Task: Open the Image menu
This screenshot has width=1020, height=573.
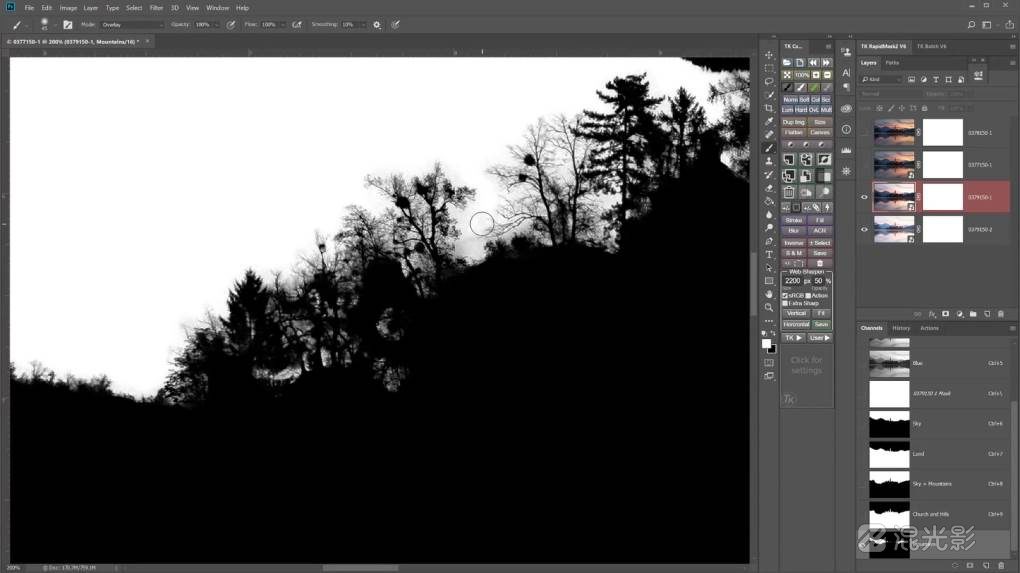Action: point(68,8)
